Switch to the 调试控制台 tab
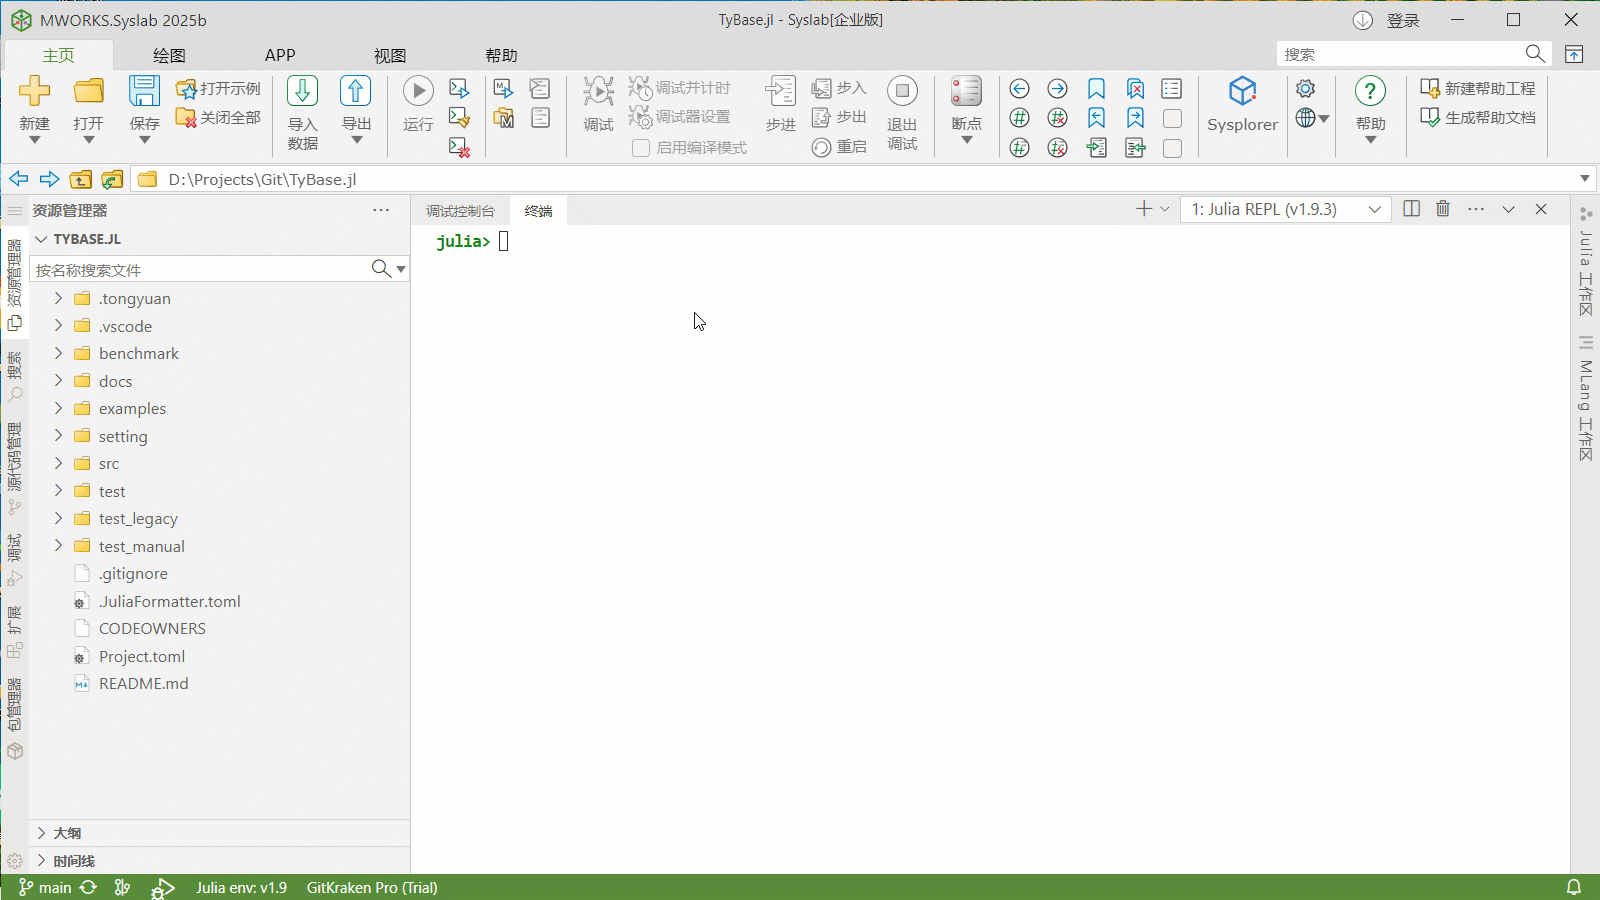1600x900 pixels. coord(460,211)
